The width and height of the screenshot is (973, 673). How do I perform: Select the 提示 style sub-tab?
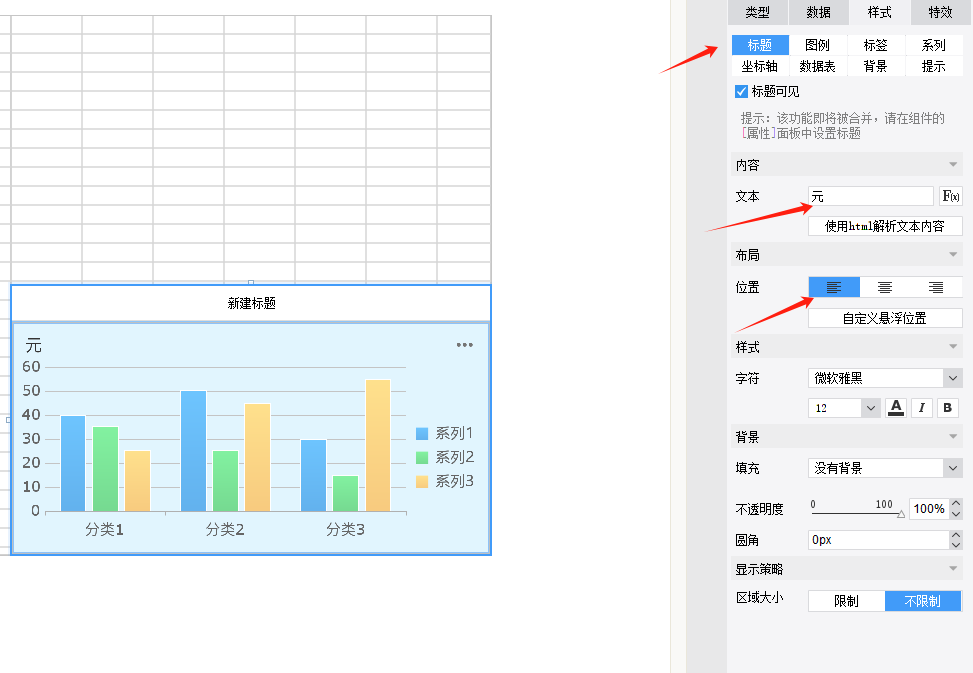[x=933, y=66]
